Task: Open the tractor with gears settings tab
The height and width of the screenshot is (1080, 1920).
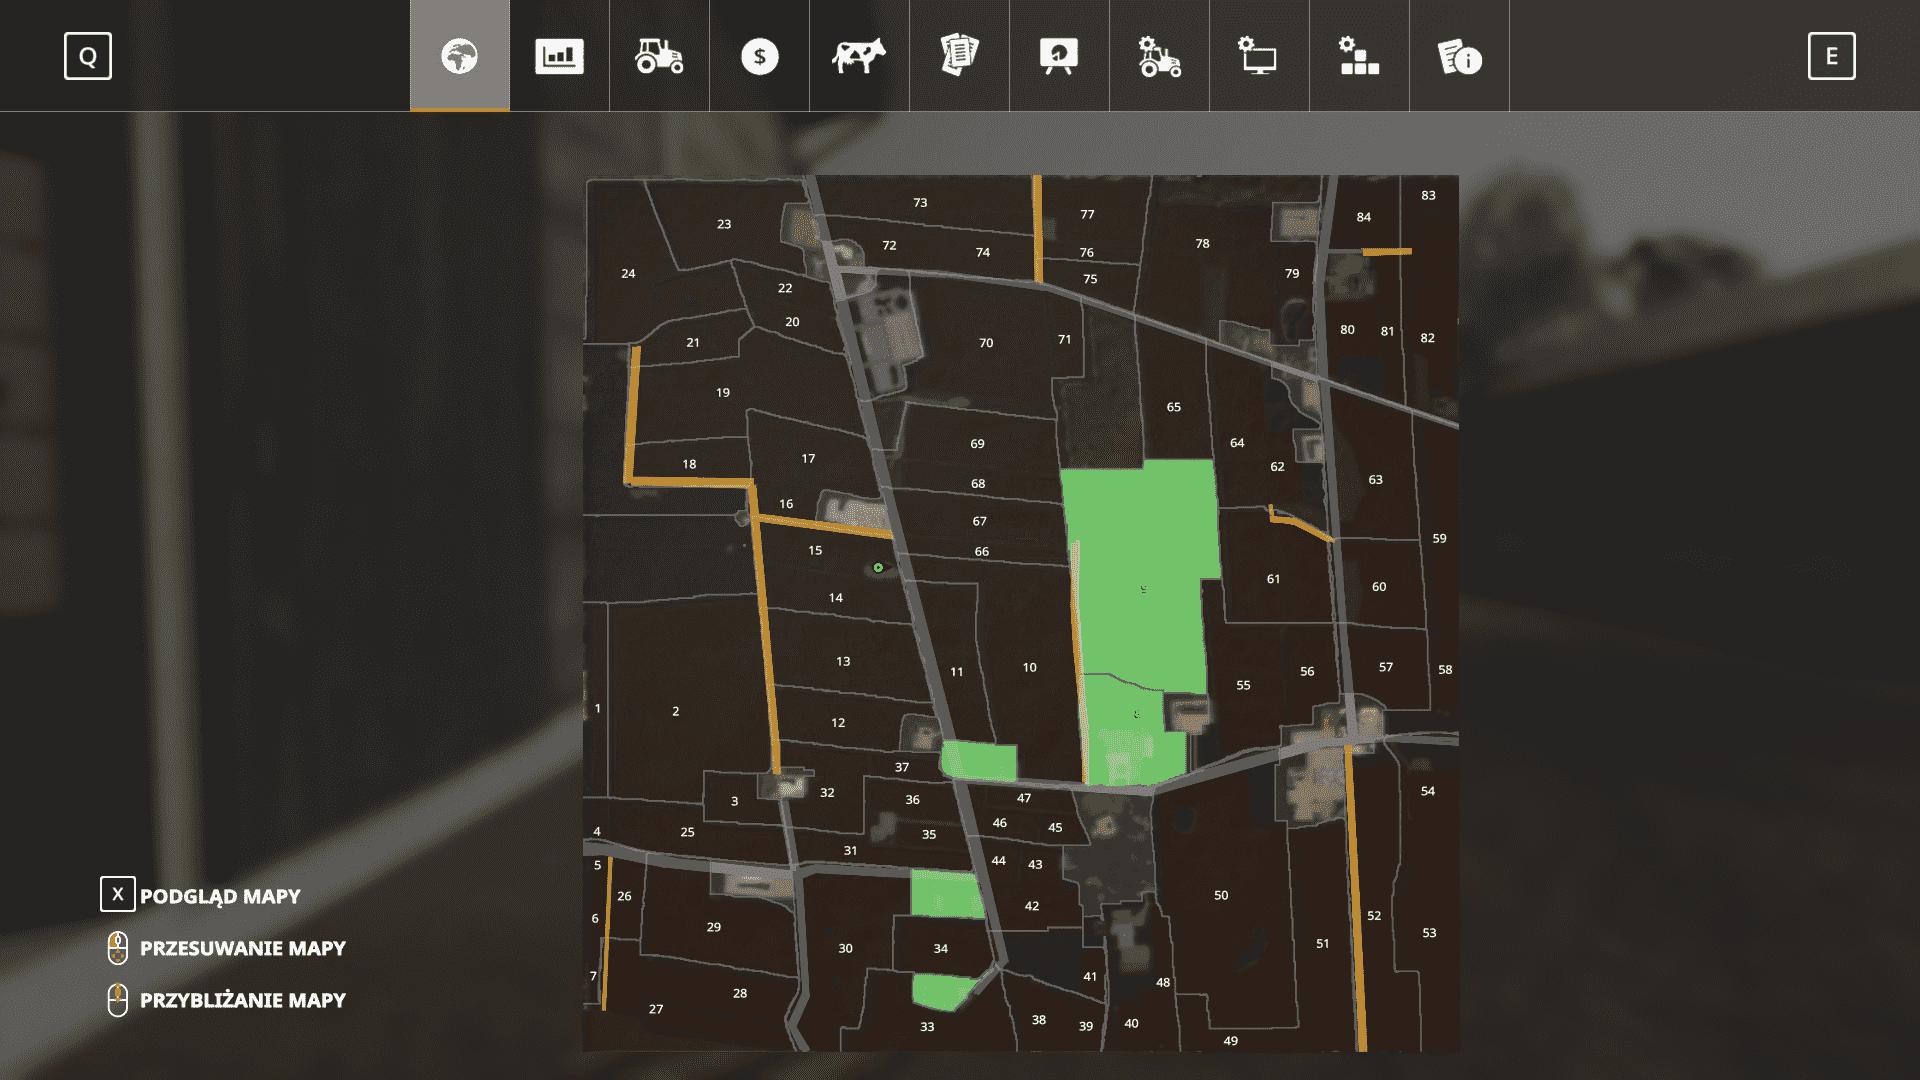Action: tap(1159, 56)
